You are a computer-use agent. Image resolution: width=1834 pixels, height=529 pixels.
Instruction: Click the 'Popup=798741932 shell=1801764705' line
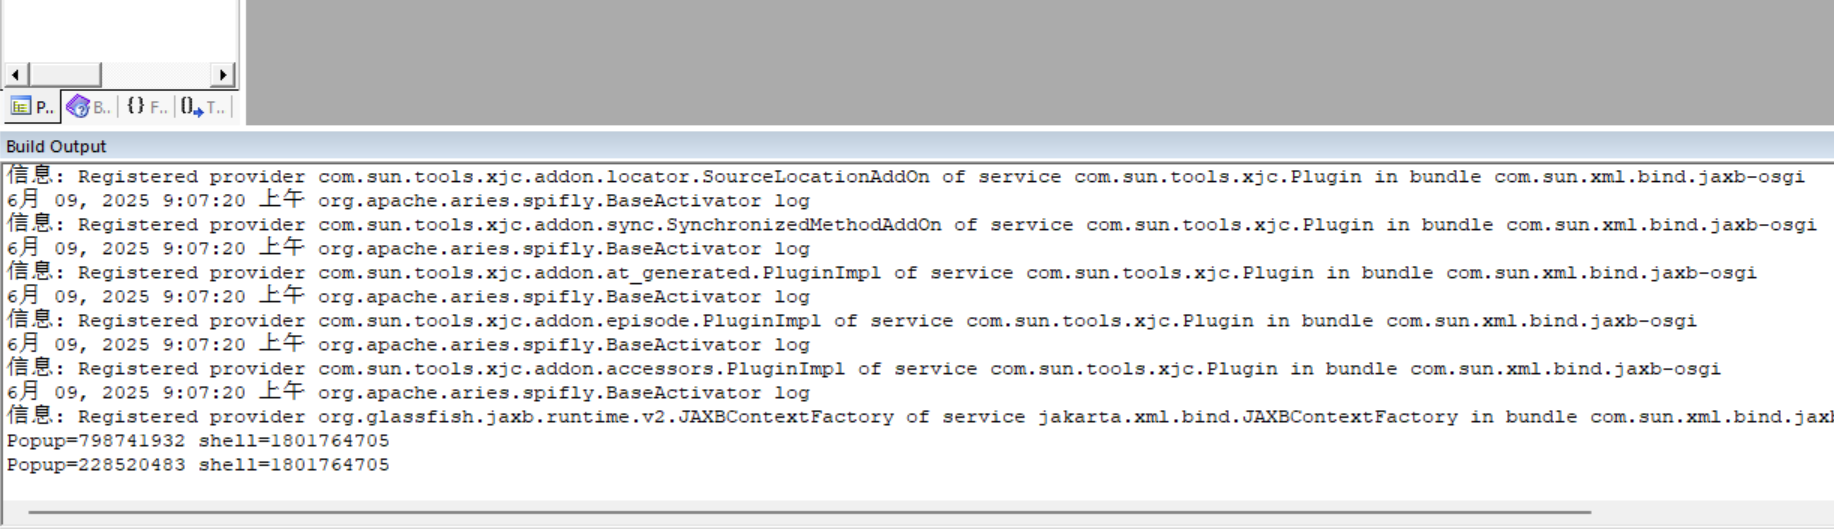[x=198, y=441]
